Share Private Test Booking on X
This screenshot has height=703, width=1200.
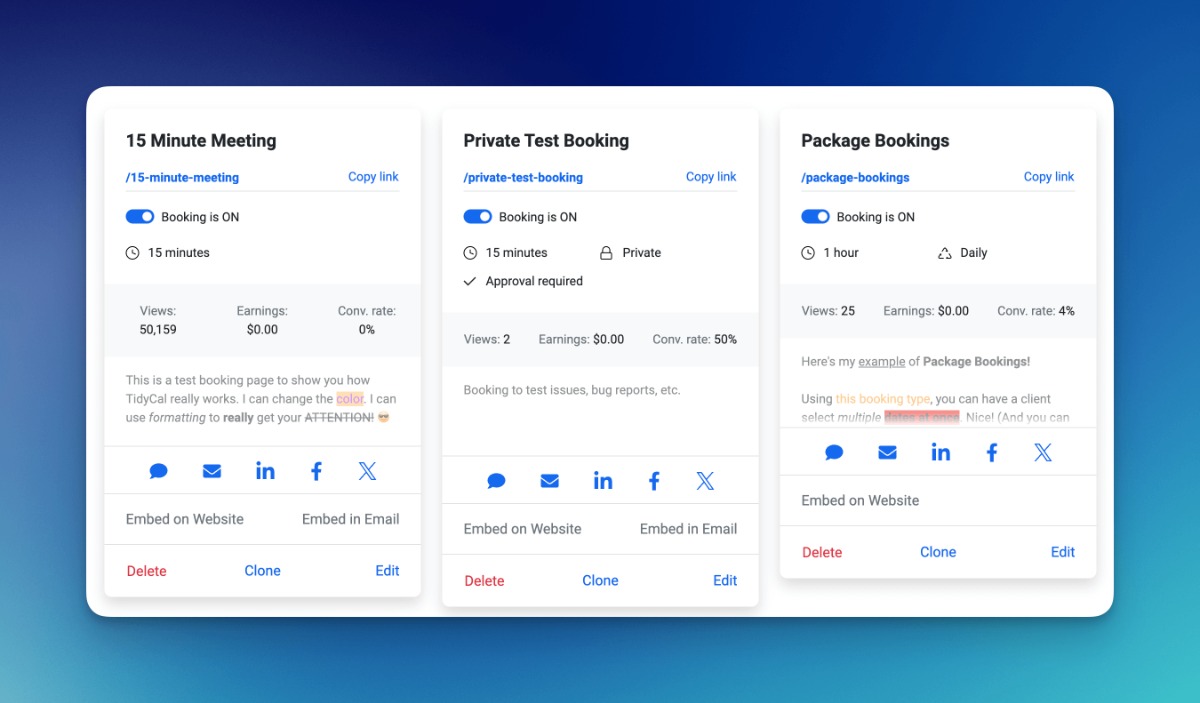pyautogui.click(x=705, y=481)
